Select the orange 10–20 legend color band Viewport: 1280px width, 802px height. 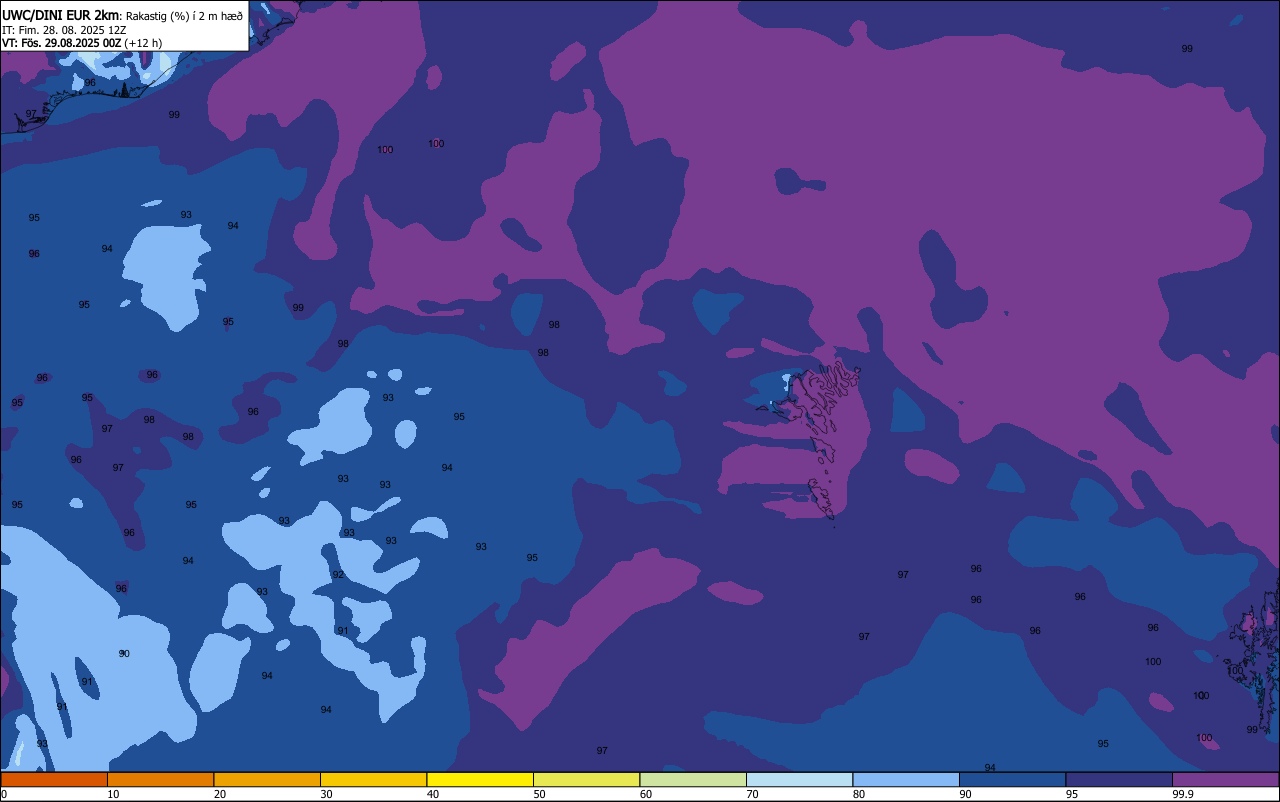click(160, 779)
